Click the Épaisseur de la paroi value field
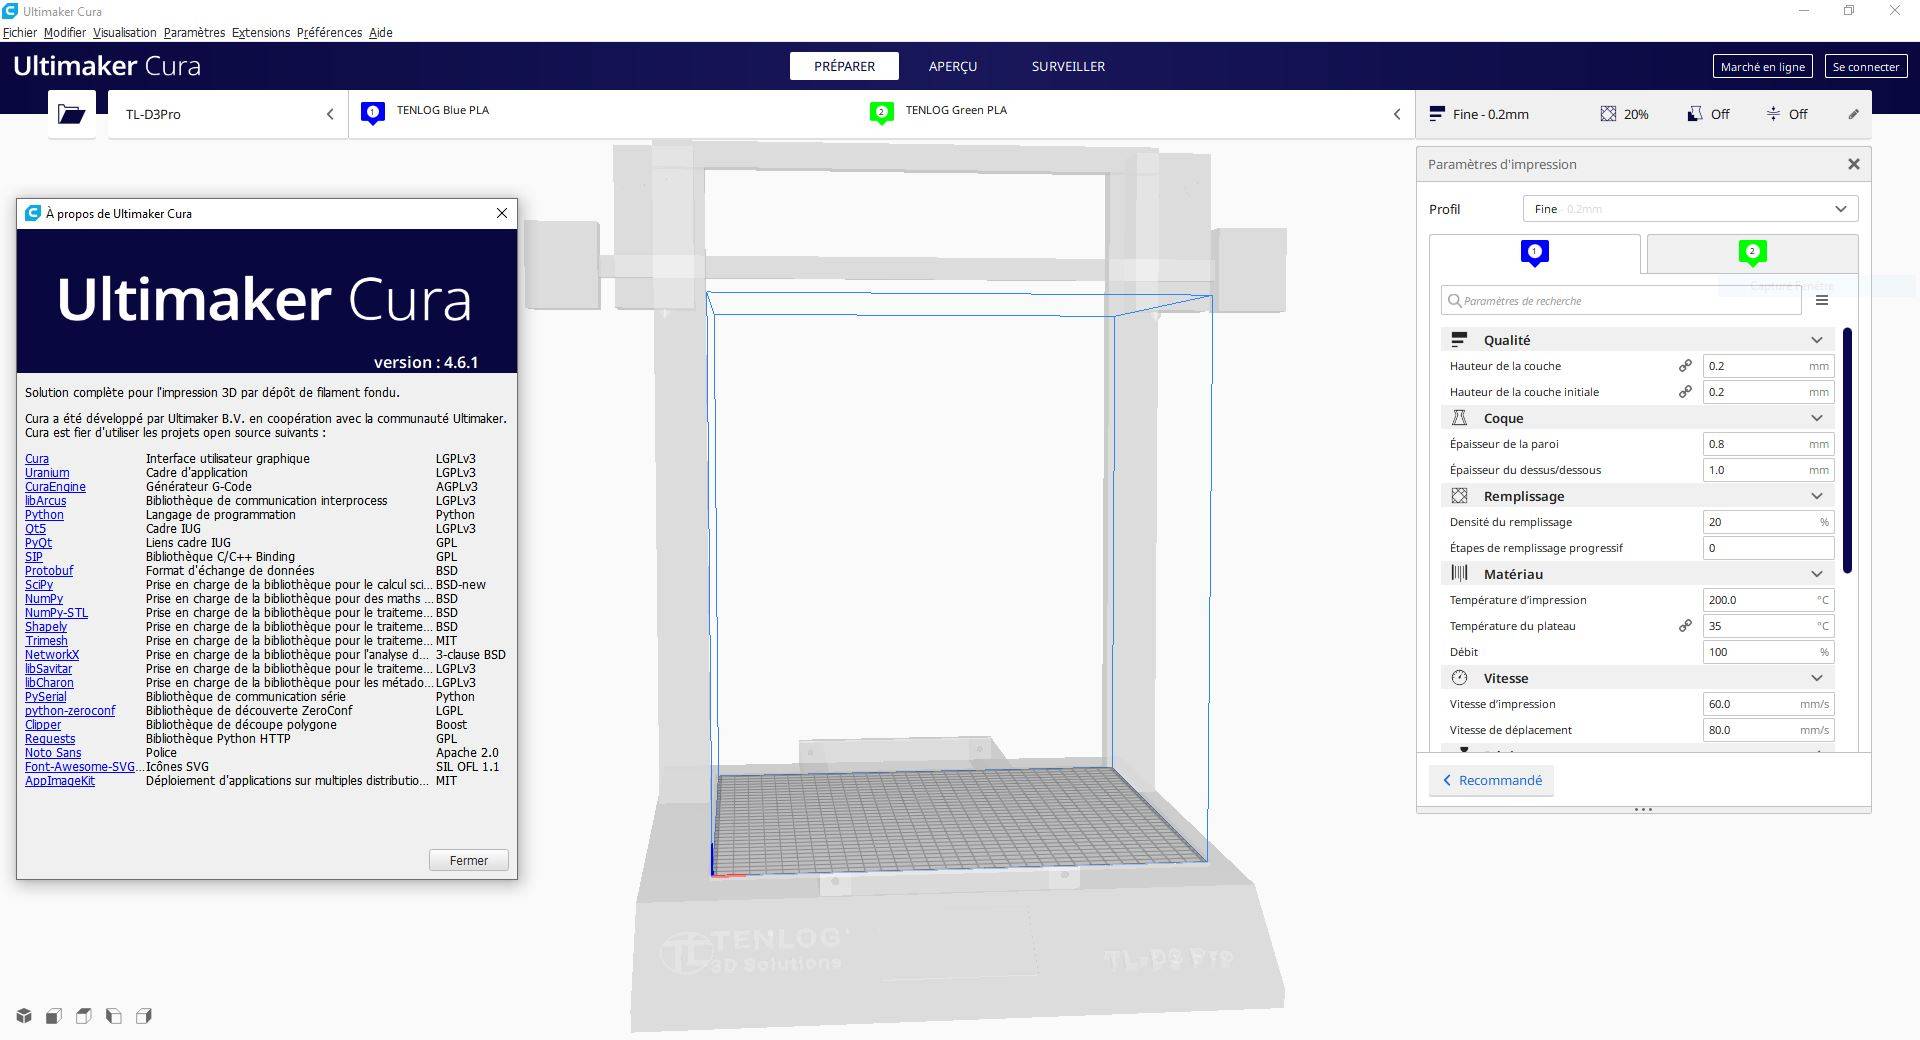The width and height of the screenshot is (1920, 1040). tap(1768, 444)
